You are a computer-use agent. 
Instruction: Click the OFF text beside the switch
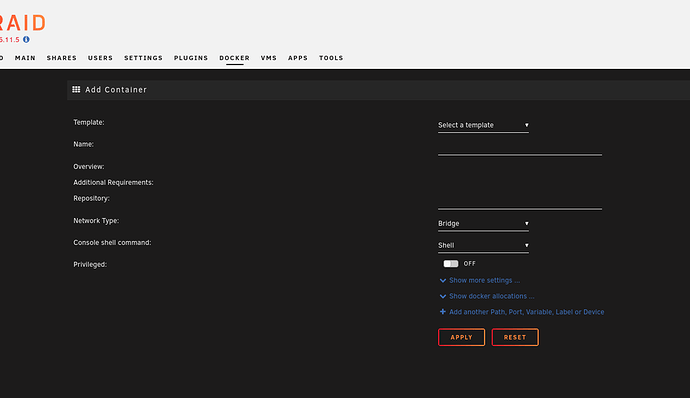(470, 264)
